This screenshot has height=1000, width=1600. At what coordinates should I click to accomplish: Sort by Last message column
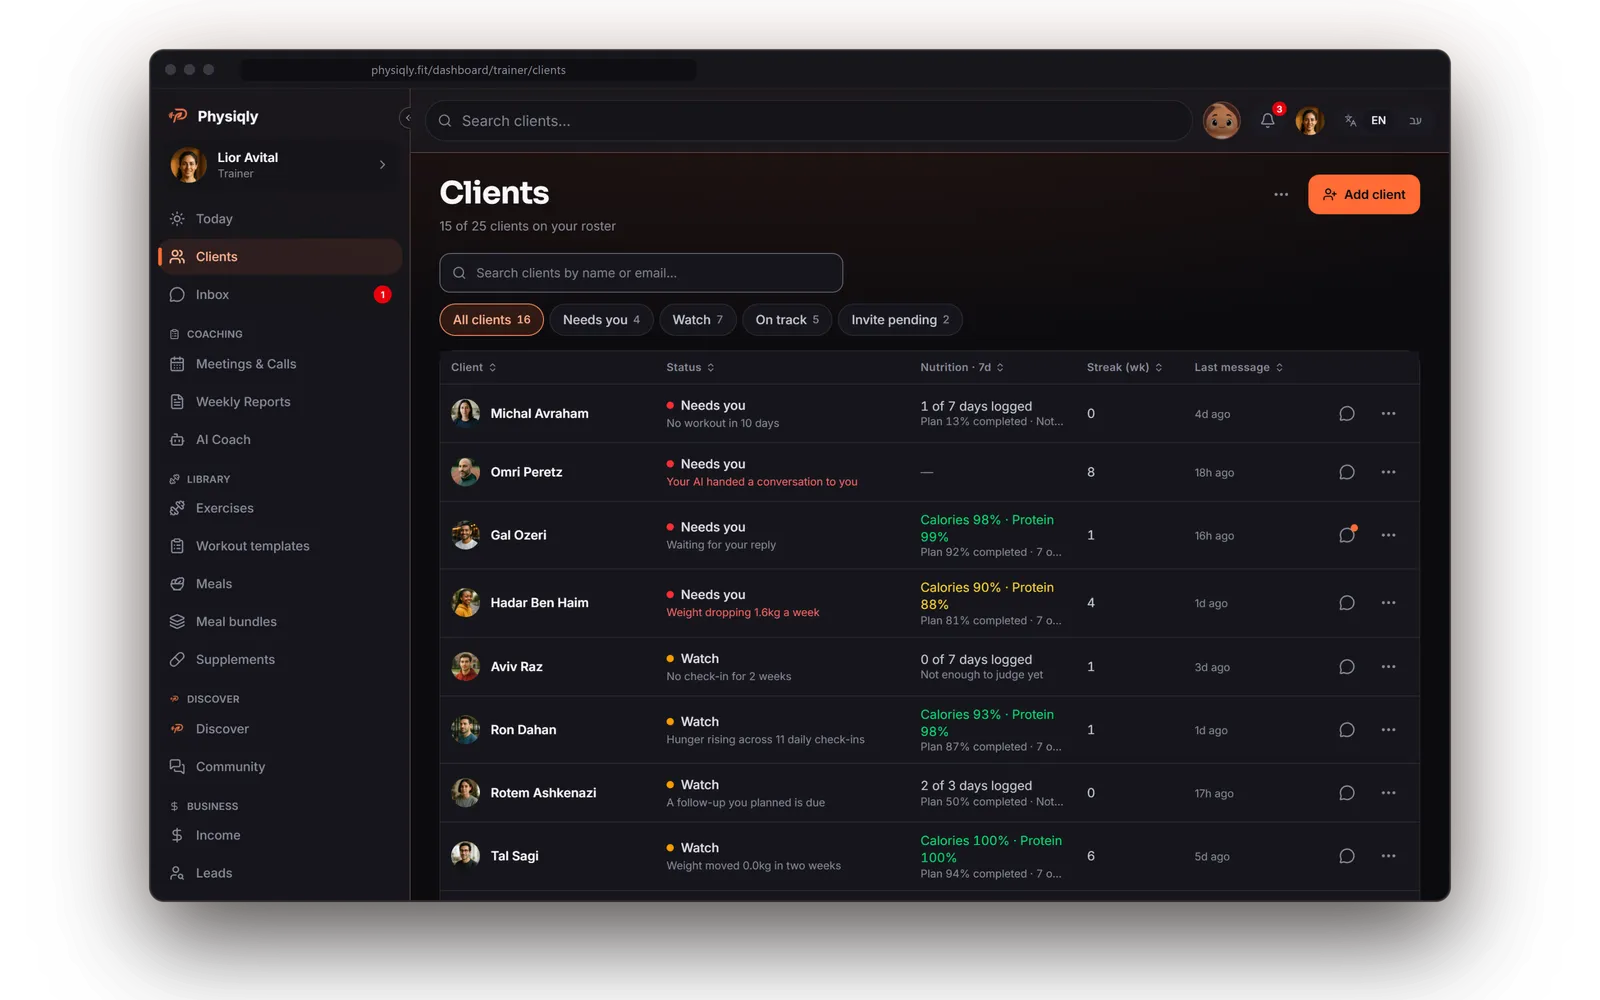[1238, 367]
